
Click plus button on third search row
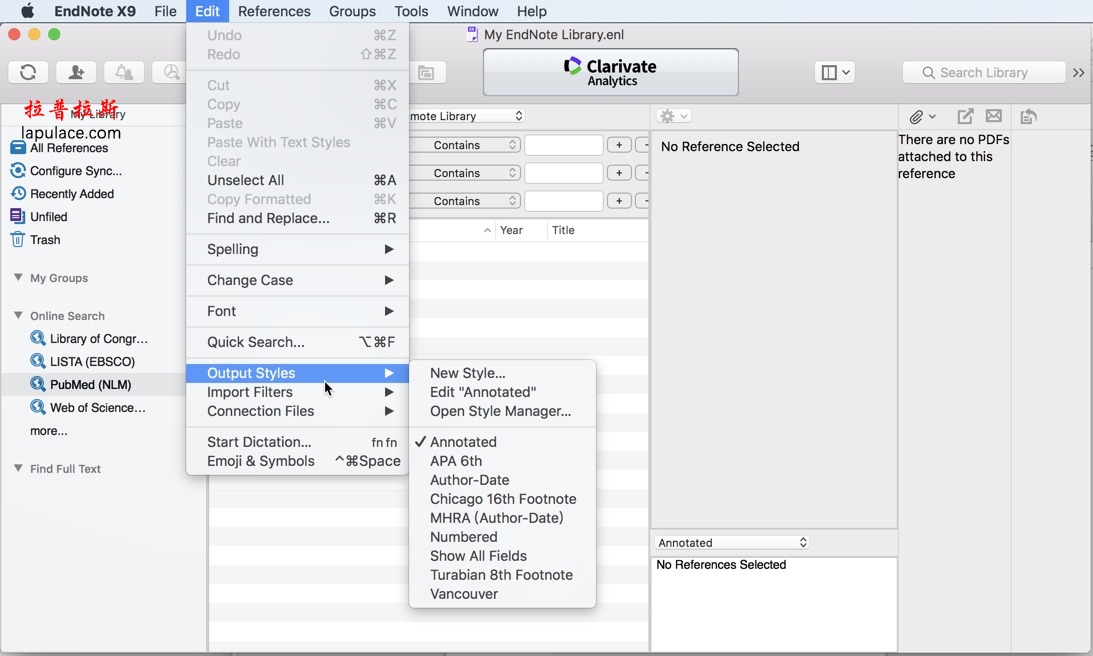pyautogui.click(x=619, y=201)
